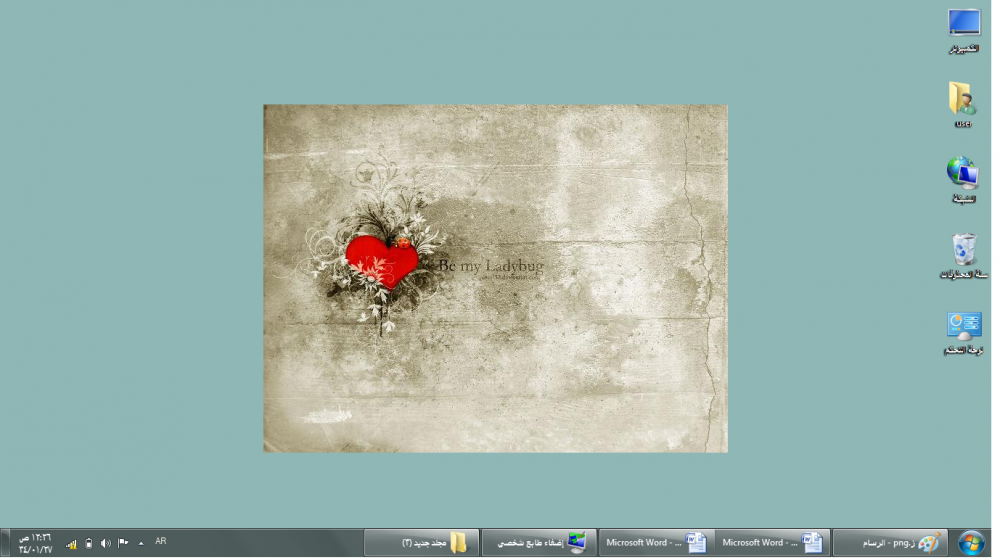Open the taskbar clock and date
The image size is (1000, 560).
35,543
